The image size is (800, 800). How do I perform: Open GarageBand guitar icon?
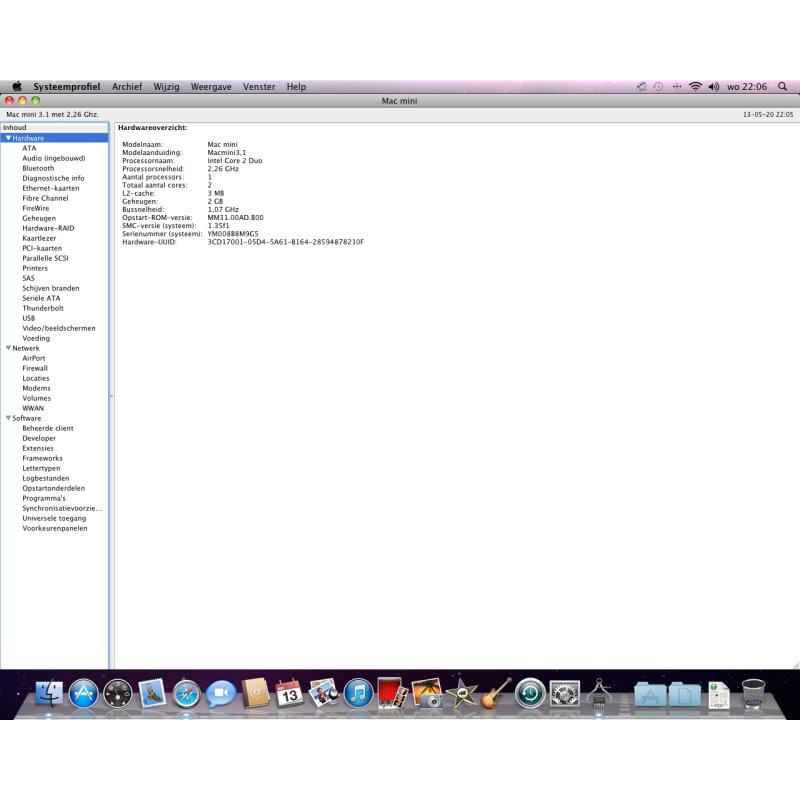click(x=496, y=693)
